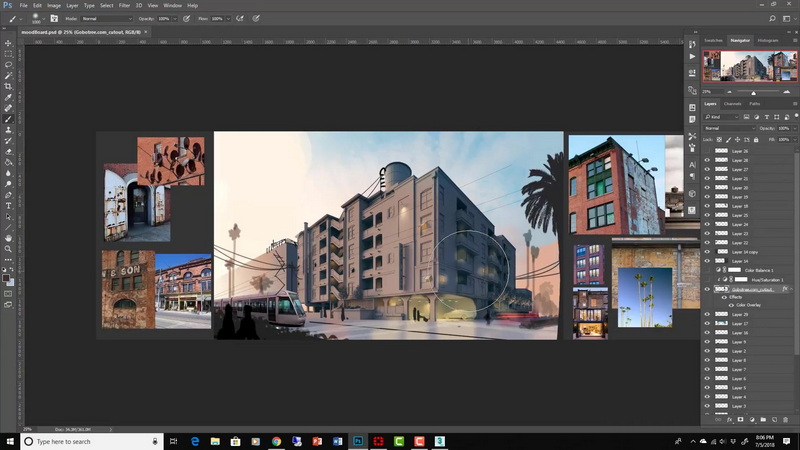Open the Windows Start menu
The width and height of the screenshot is (800, 450).
click(10, 441)
